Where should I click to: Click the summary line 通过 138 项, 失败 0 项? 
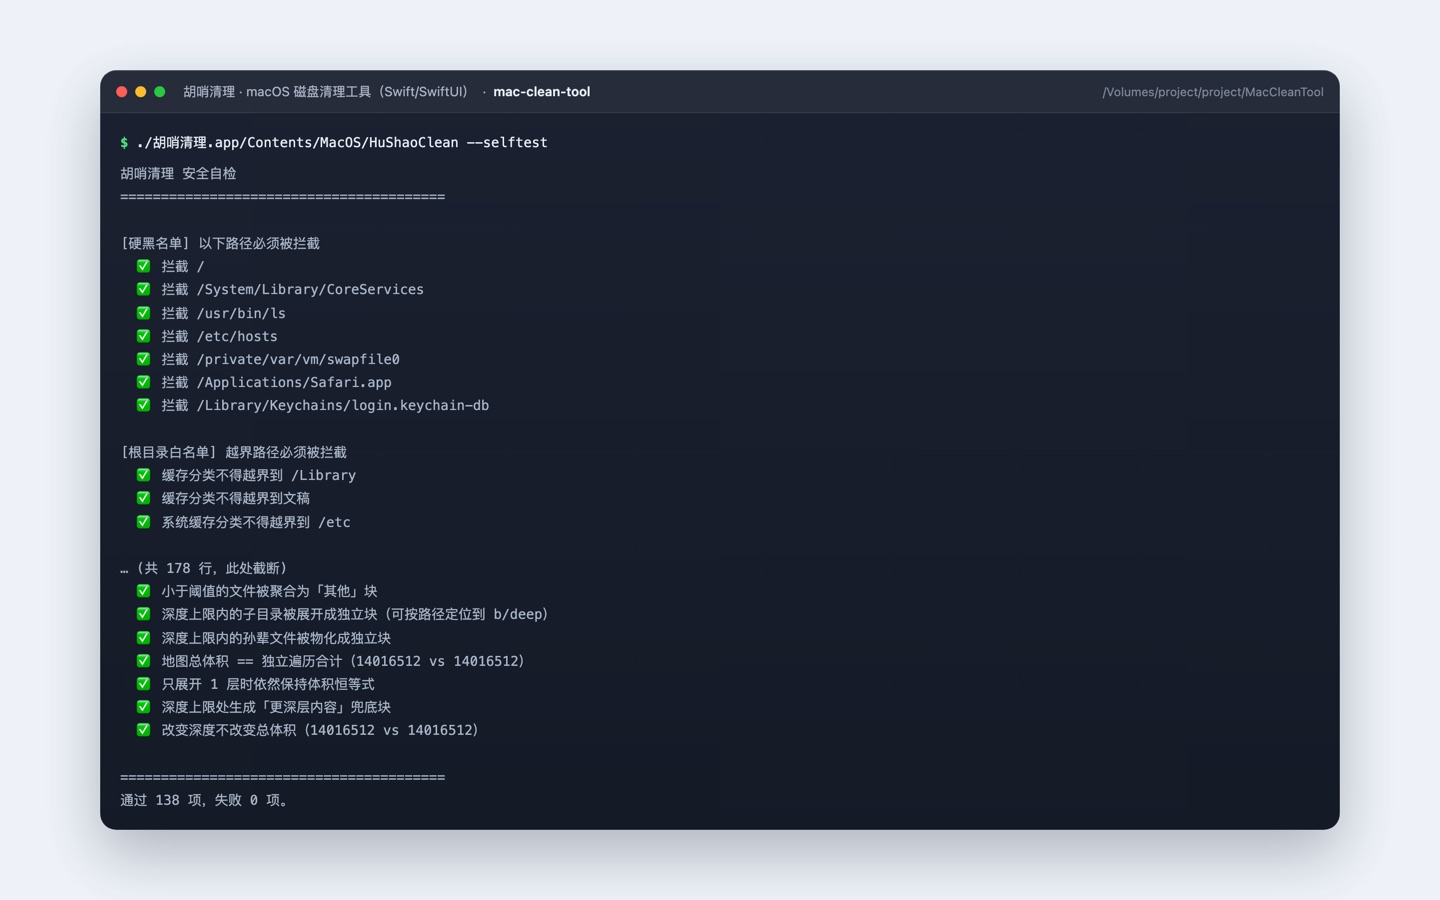pyautogui.click(x=205, y=801)
